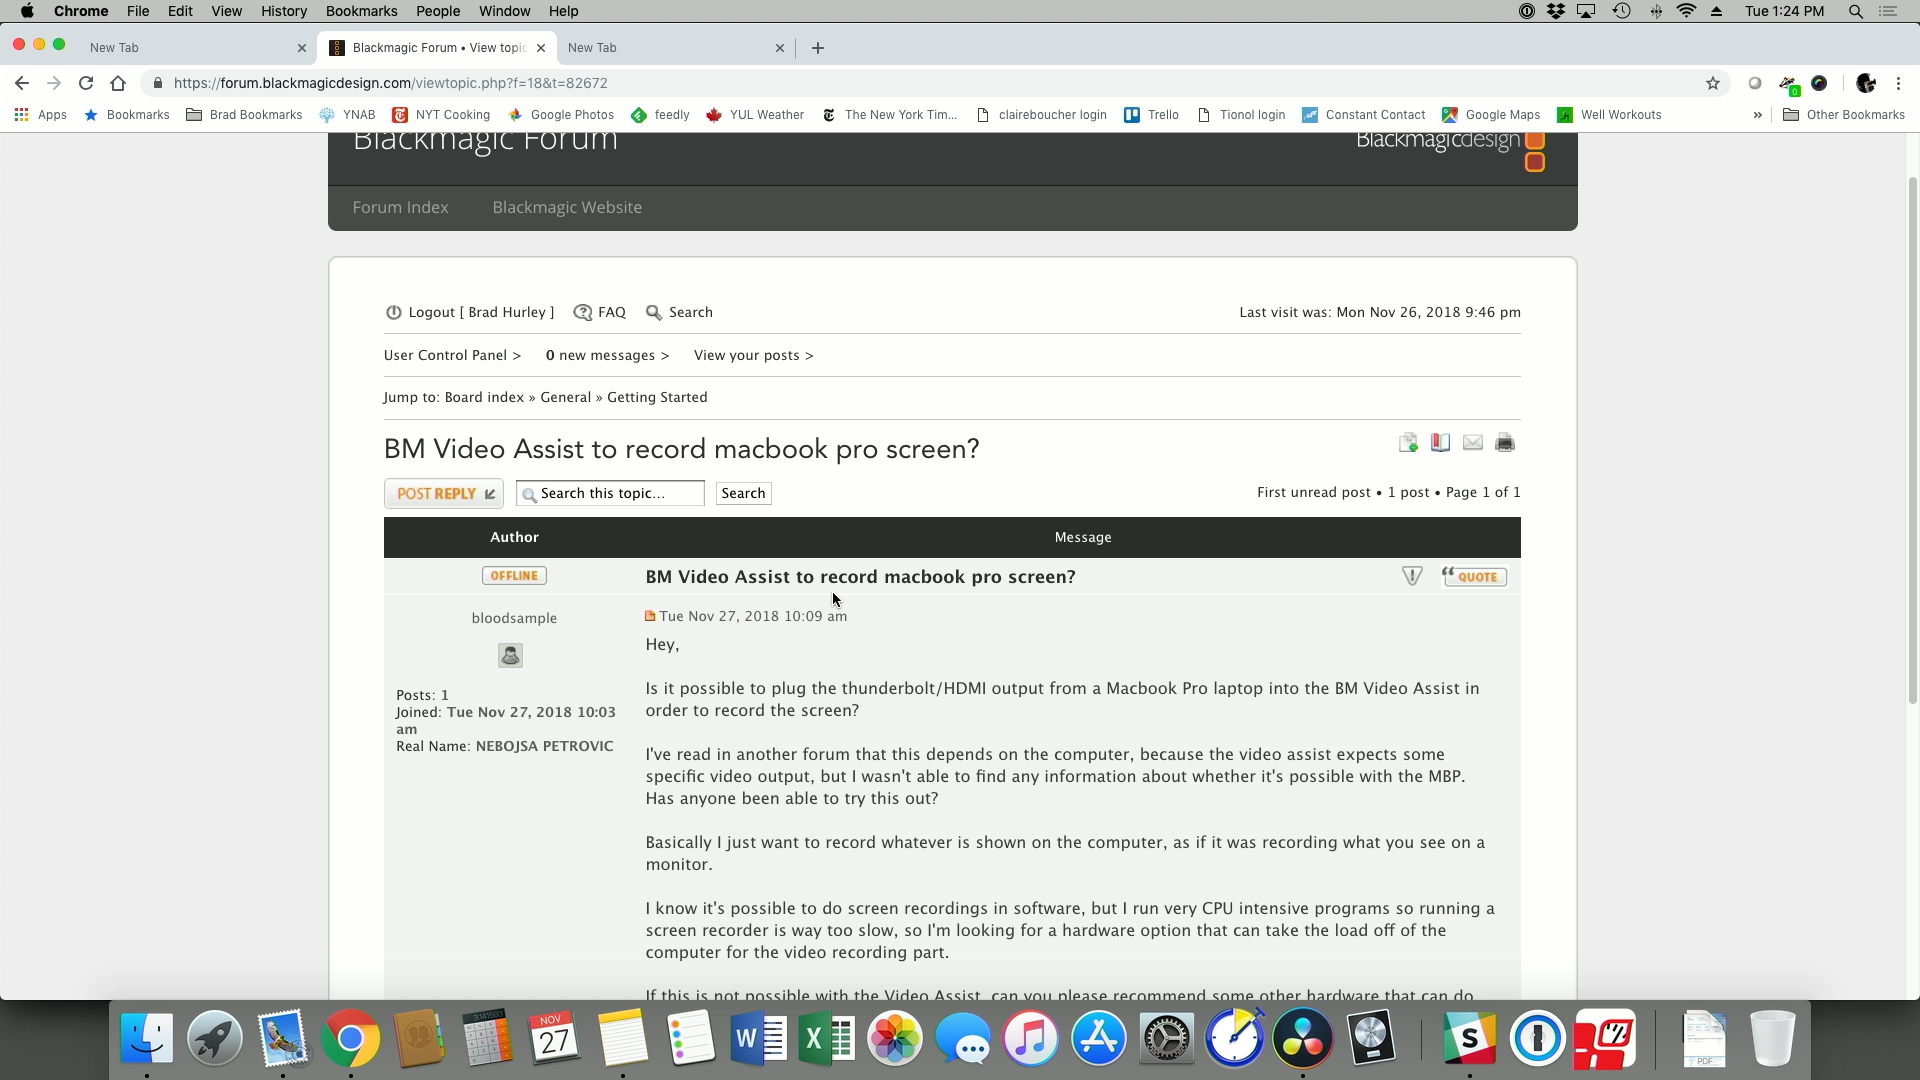Click the report post icon on message
1920x1080 pixels.
(1411, 576)
